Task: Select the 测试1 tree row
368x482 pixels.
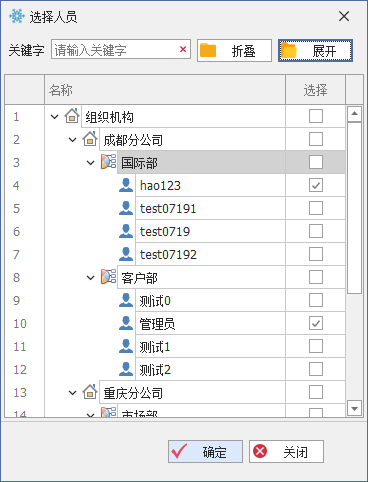Action: click(210, 347)
